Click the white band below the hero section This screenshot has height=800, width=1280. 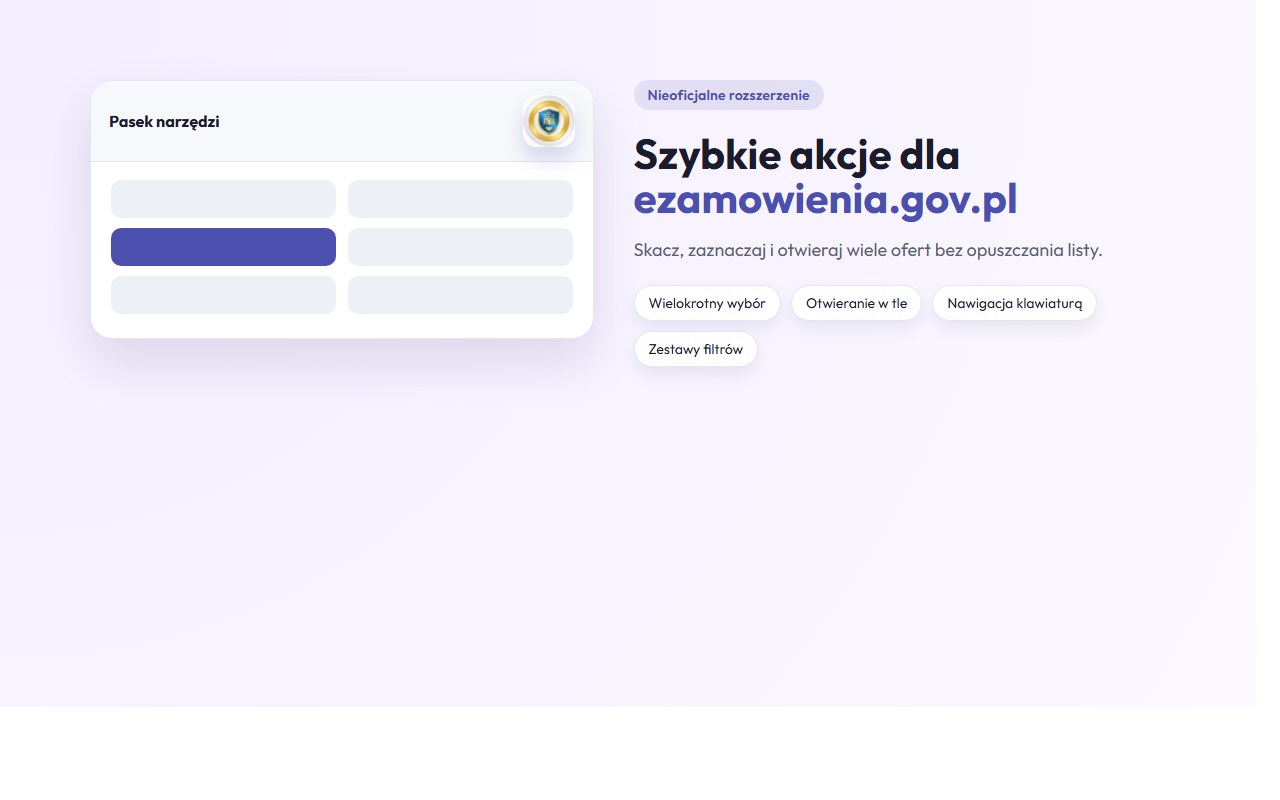[x=640, y=753]
